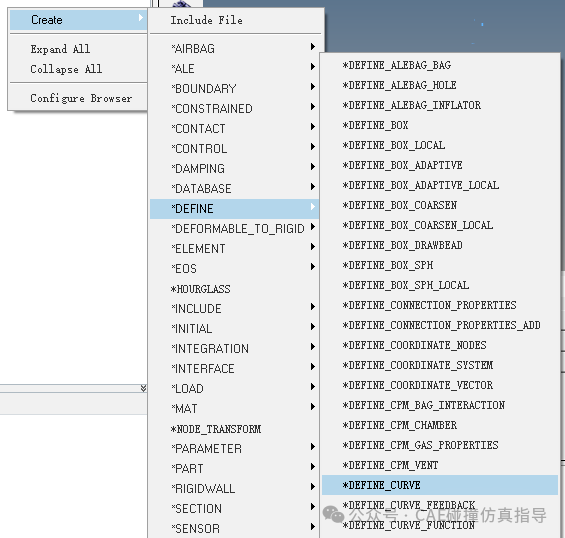Click the browser panel collapse chevron

143,388
